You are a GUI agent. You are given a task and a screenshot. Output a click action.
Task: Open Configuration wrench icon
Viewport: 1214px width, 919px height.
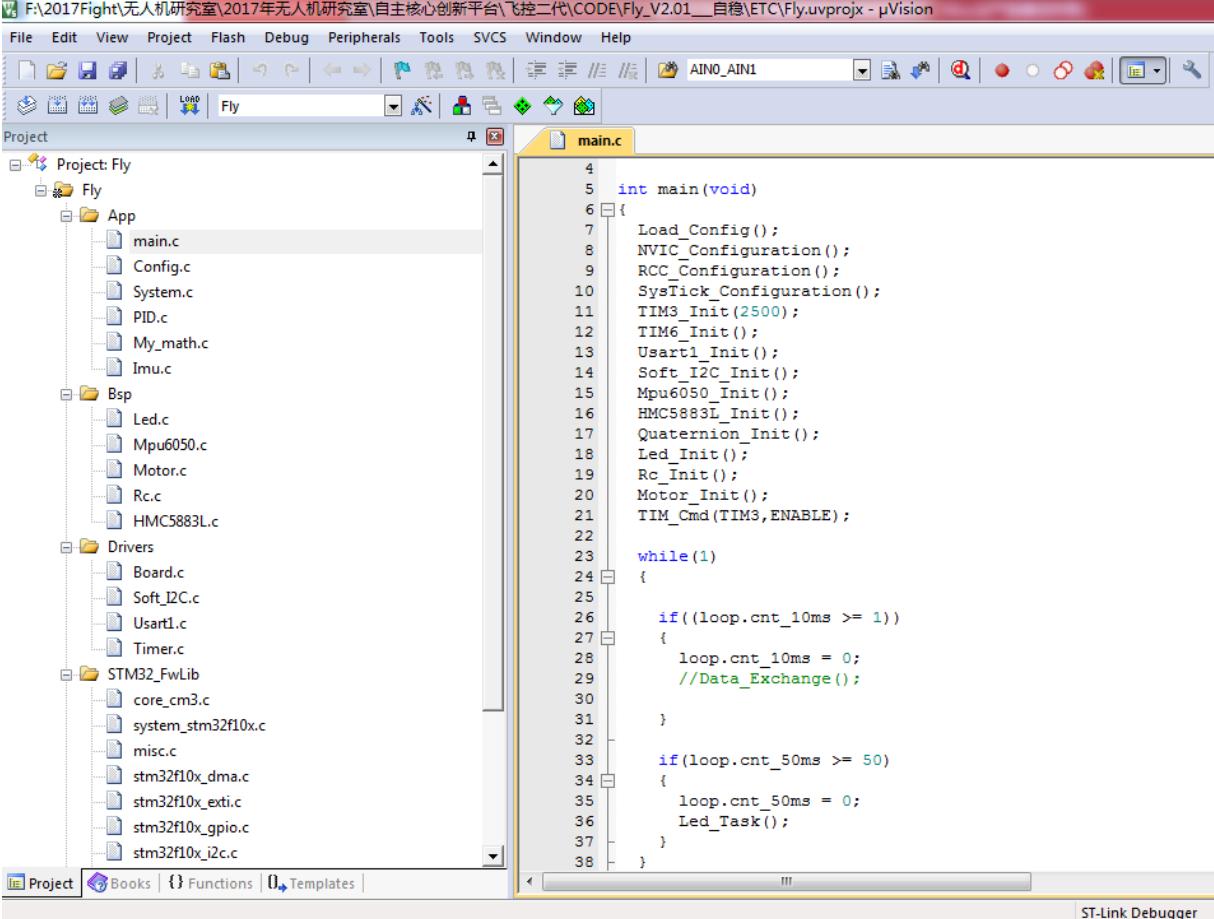tap(1192, 72)
